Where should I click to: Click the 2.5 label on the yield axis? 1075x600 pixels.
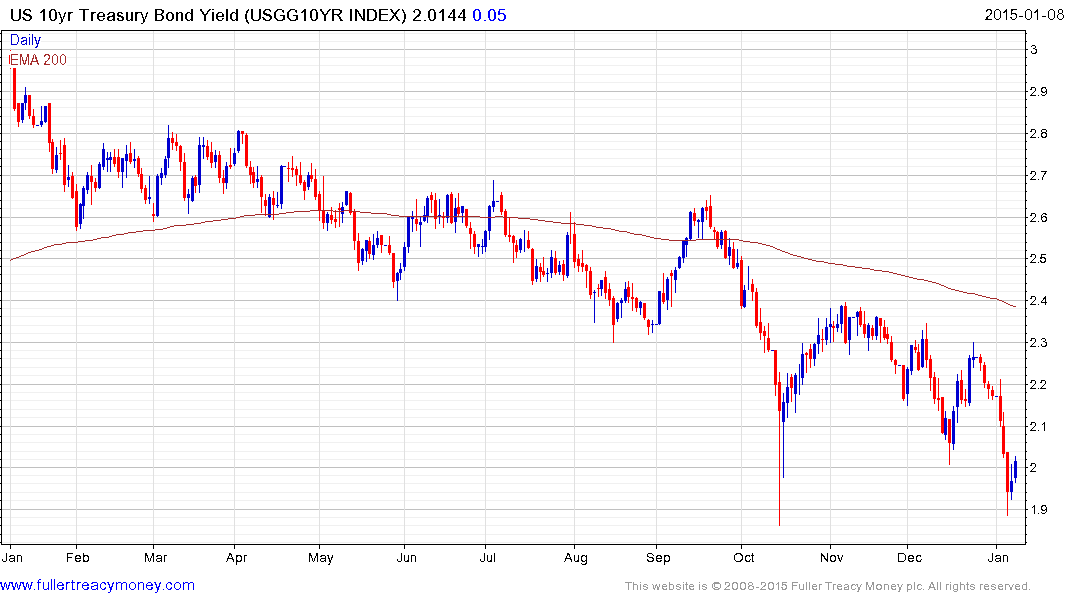(x=1039, y=259)
